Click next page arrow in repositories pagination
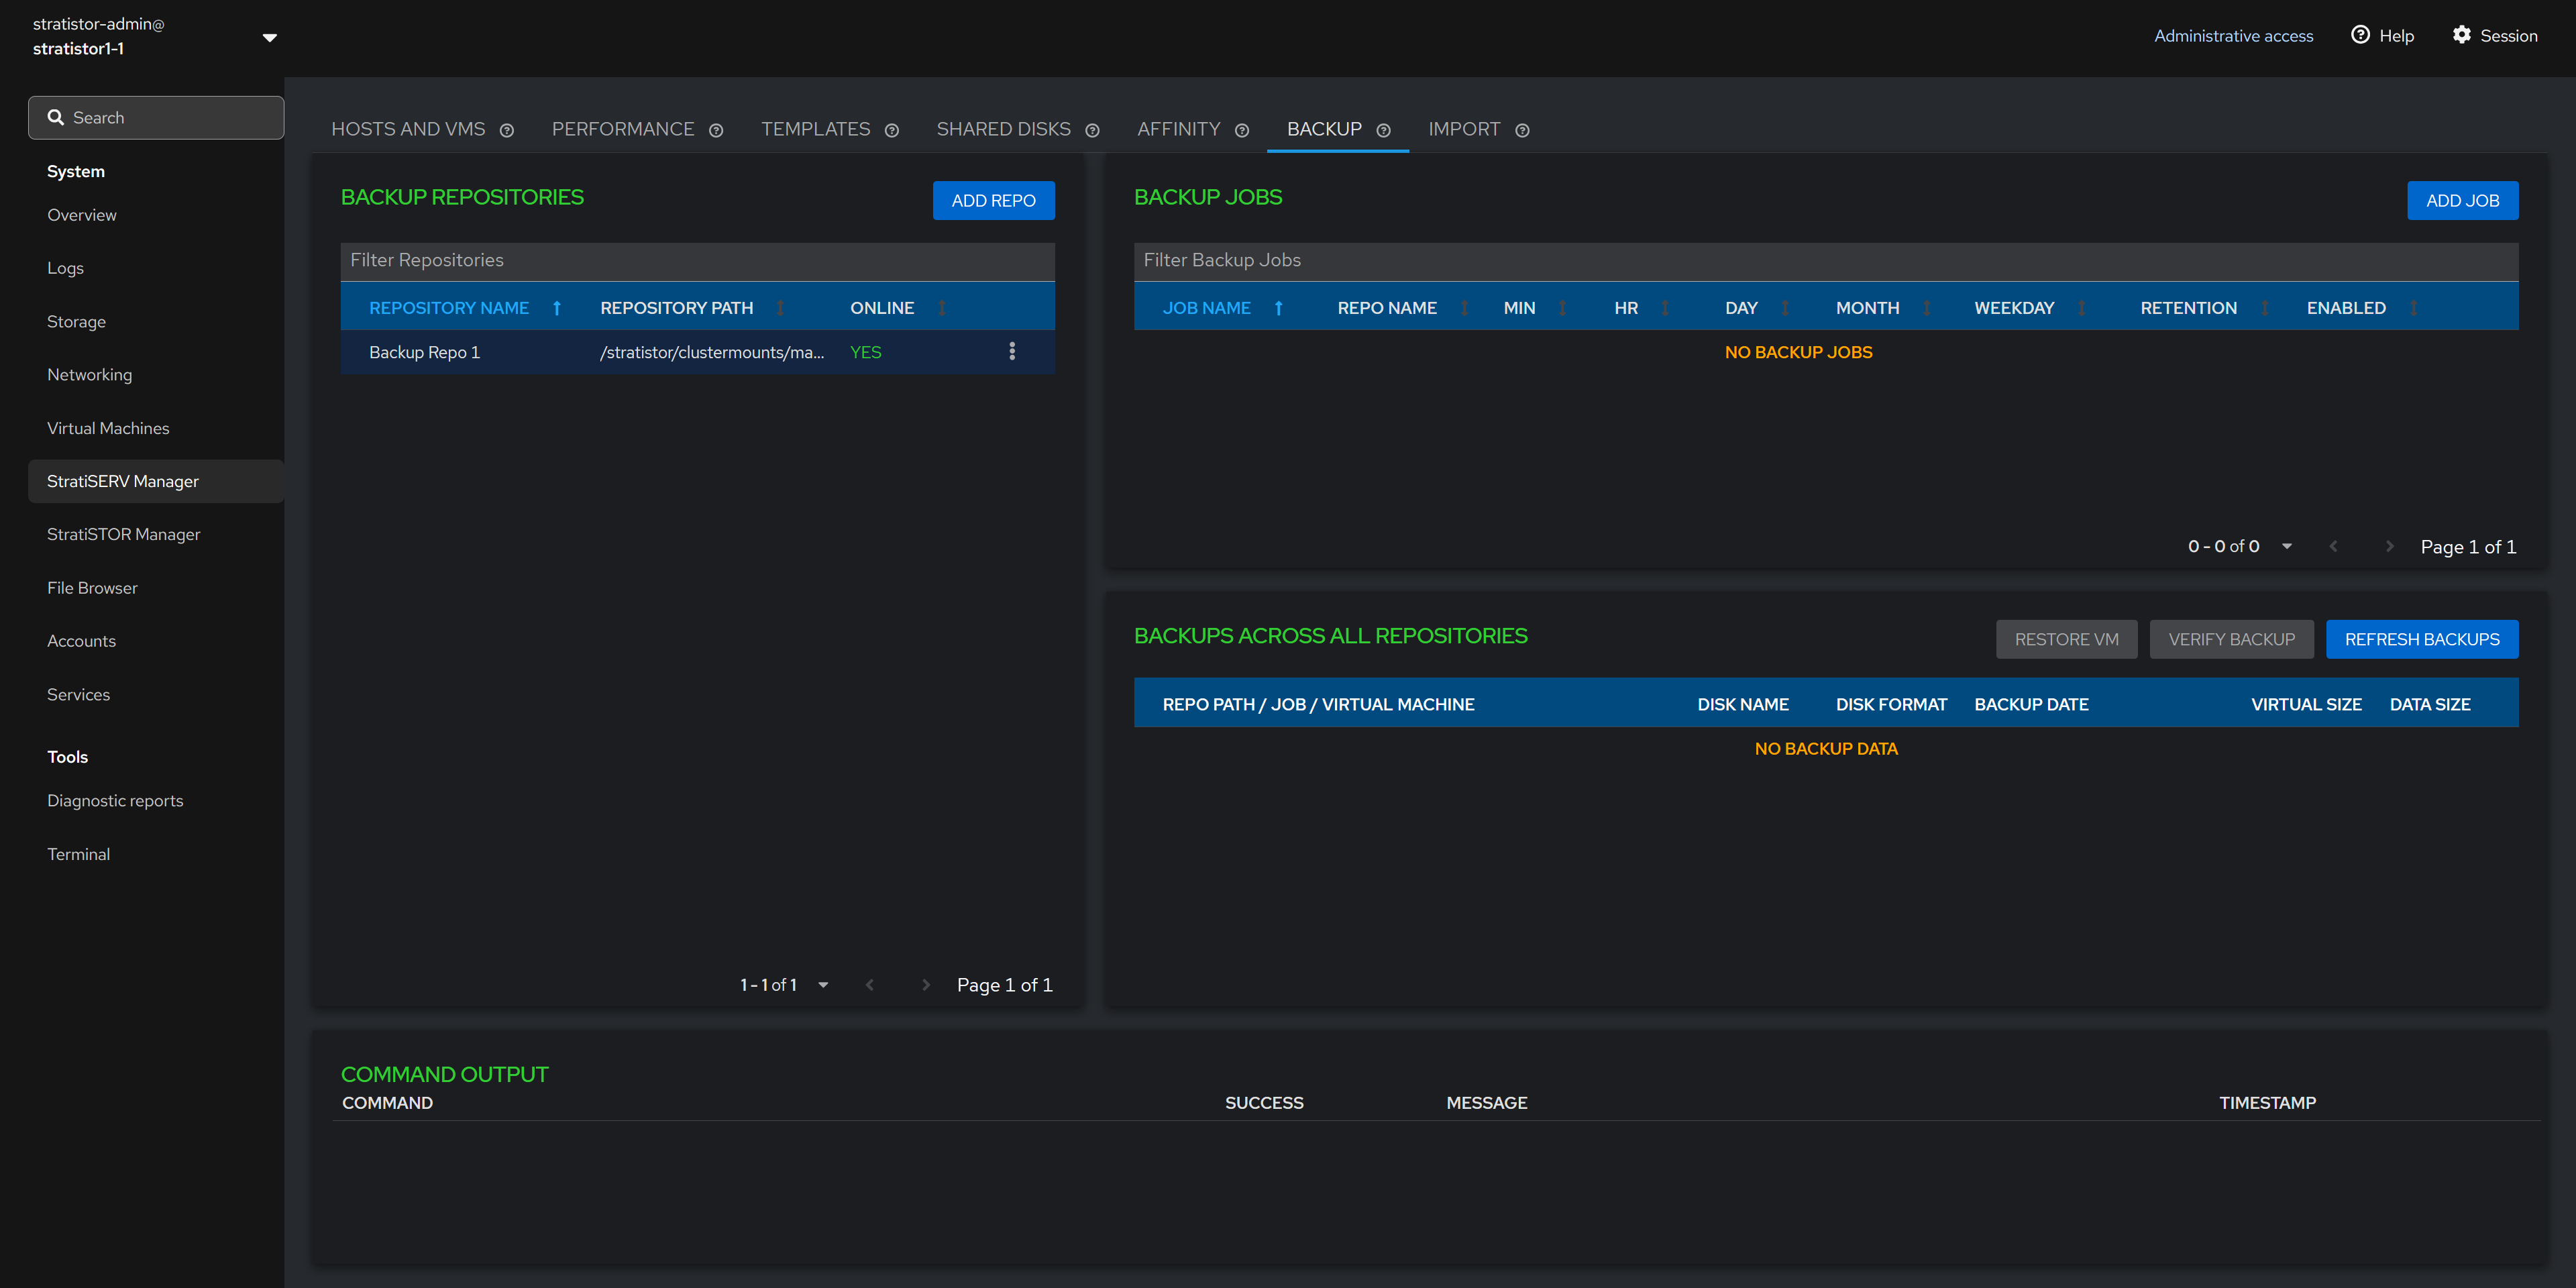The height and width of the screenshot is (1288, 2576). coord(926,985)
